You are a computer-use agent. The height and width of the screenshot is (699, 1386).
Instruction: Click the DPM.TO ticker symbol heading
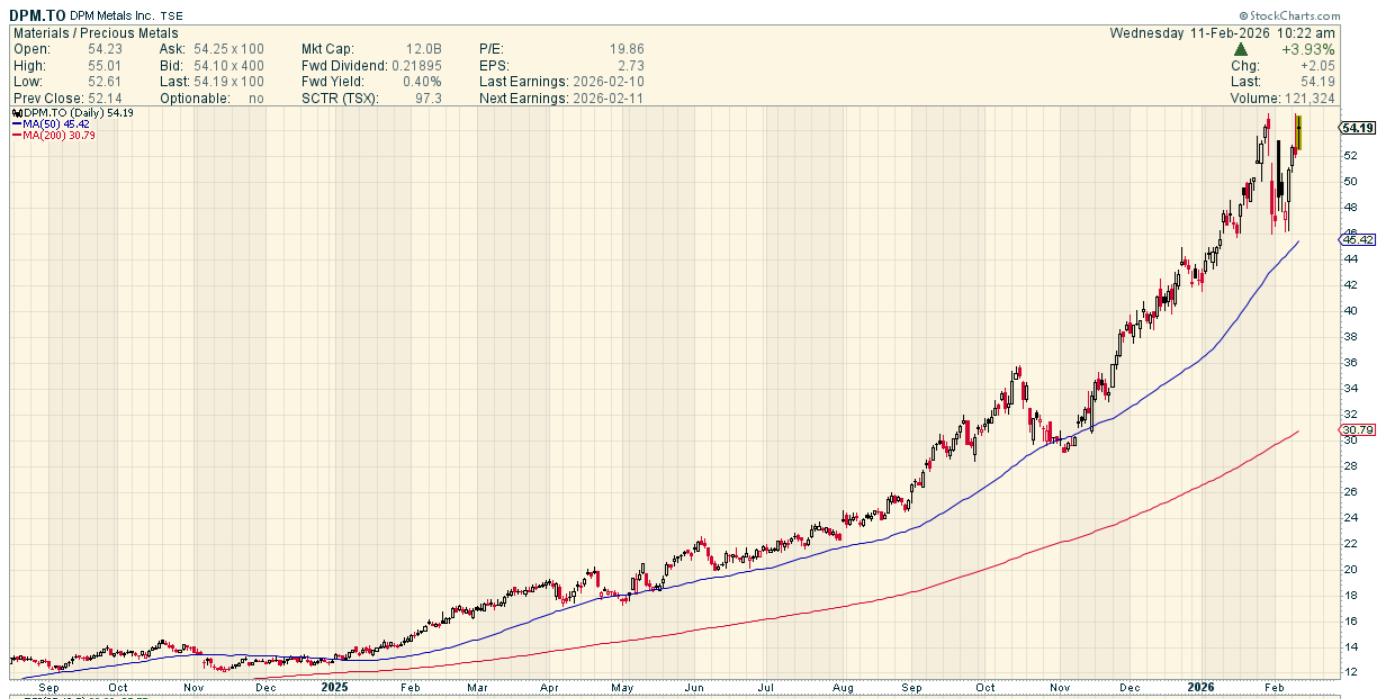click(x=38, y=16)
